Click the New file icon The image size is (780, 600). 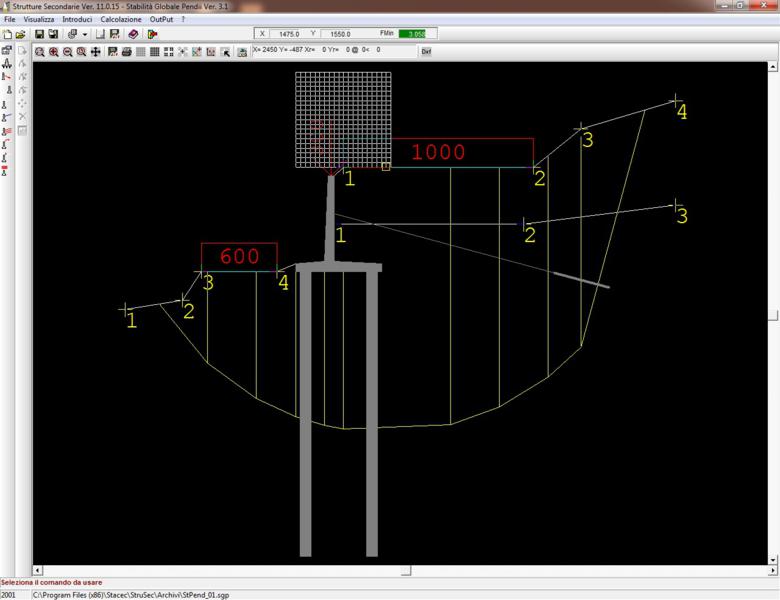[x=7, y=34]
